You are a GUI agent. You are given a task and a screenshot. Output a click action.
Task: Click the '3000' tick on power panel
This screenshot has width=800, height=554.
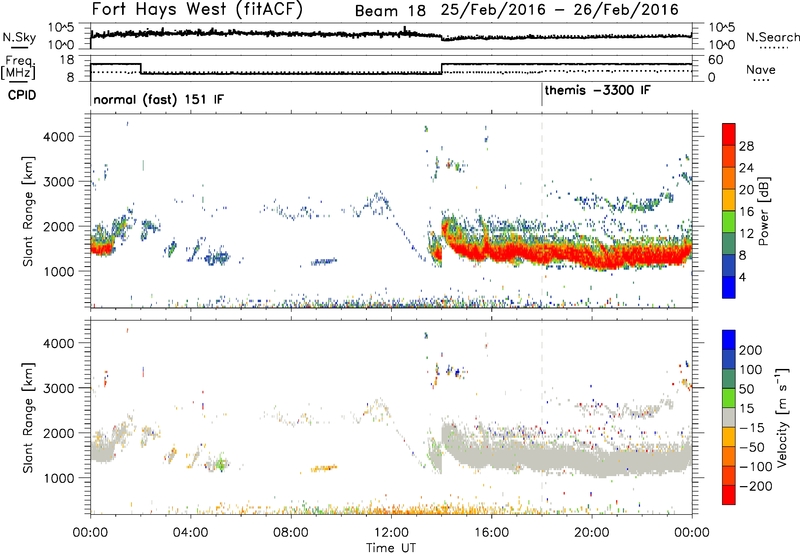pos(59,182)
